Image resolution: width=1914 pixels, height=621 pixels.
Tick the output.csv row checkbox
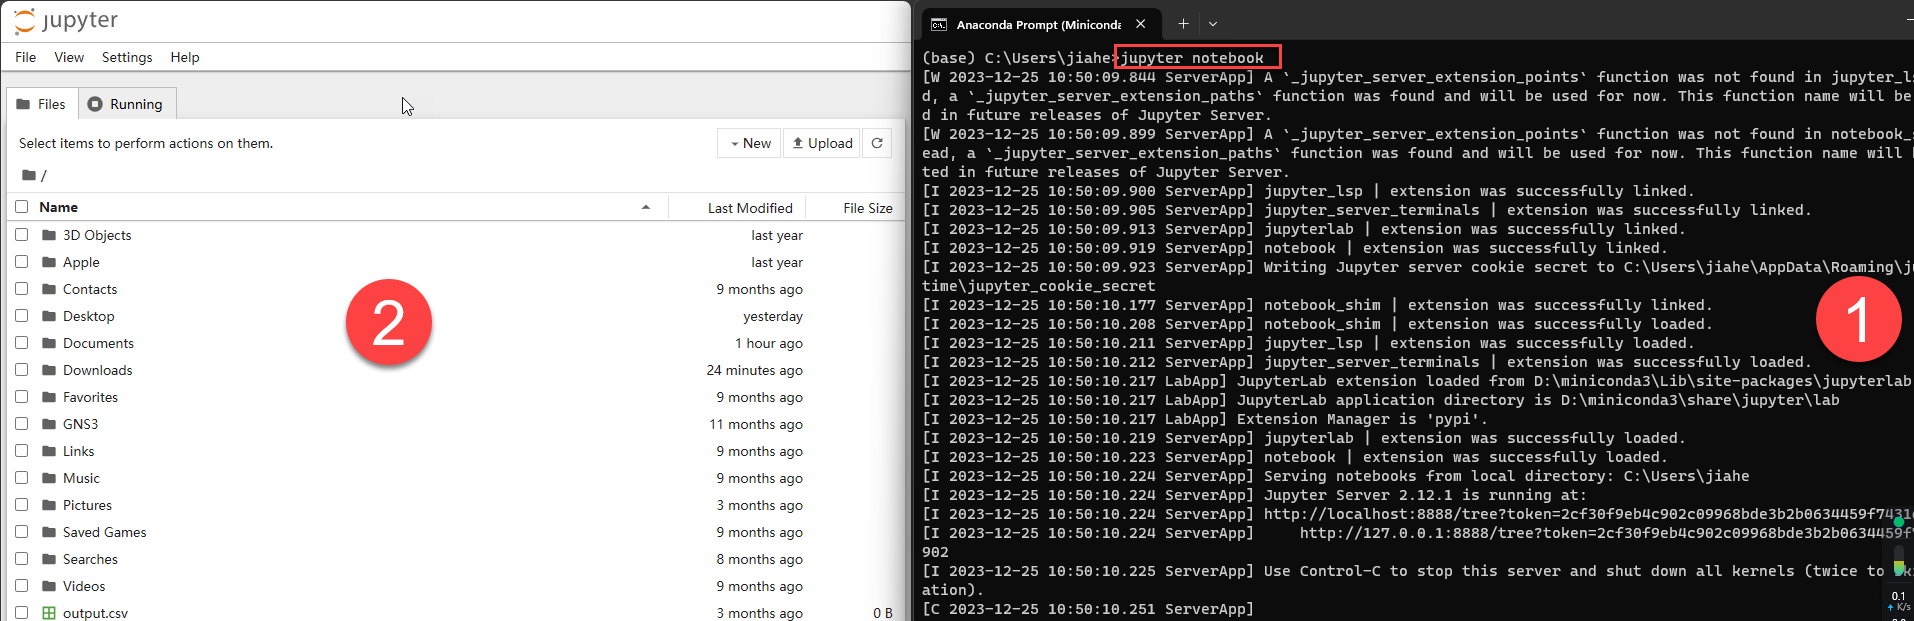(21, 612)
